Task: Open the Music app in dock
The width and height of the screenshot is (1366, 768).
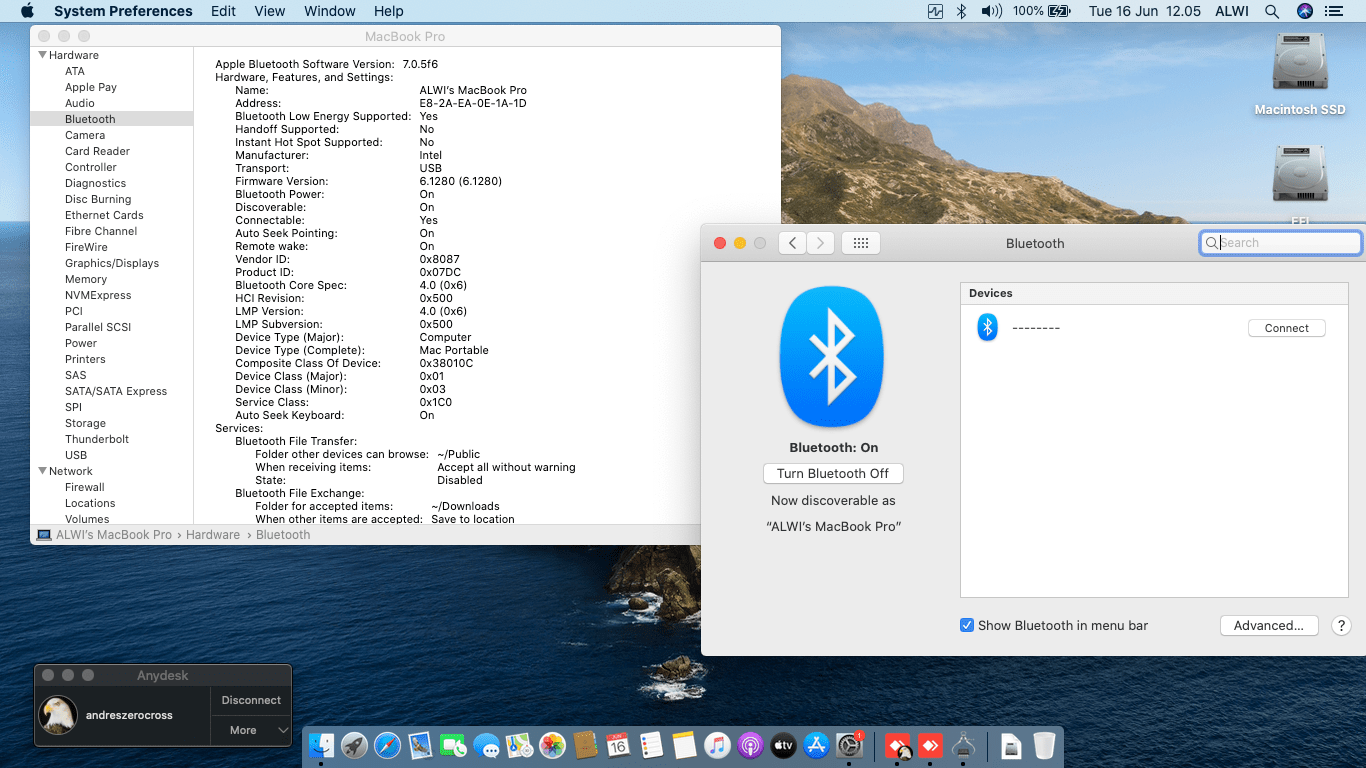Action: pyautogui.click(x=716, y=745)
